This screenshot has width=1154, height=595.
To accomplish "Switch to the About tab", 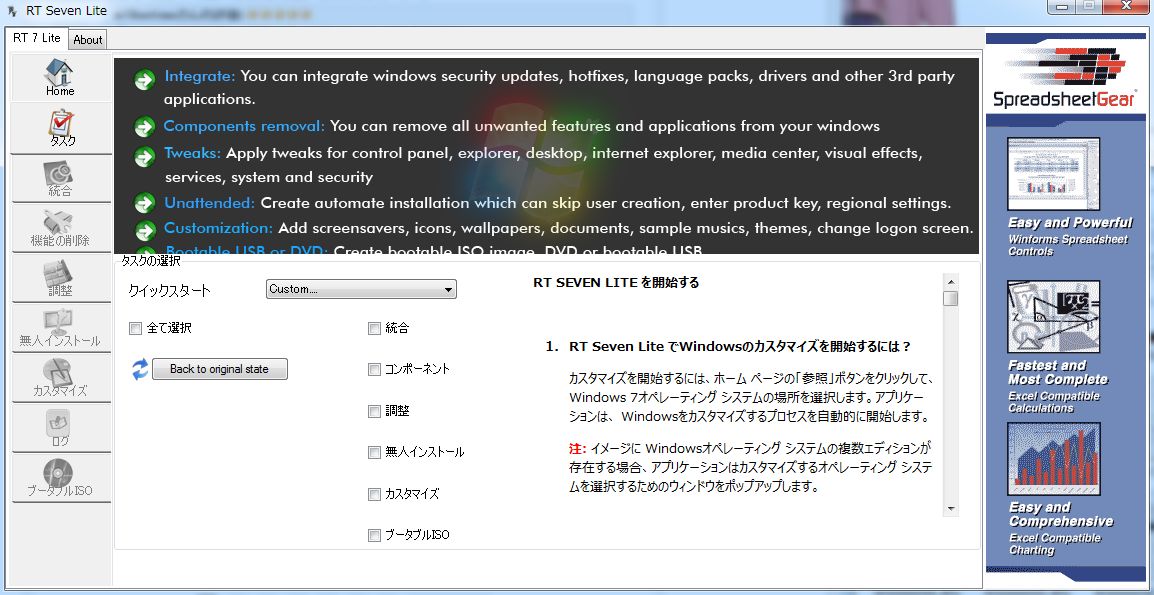I will [88, 40].
